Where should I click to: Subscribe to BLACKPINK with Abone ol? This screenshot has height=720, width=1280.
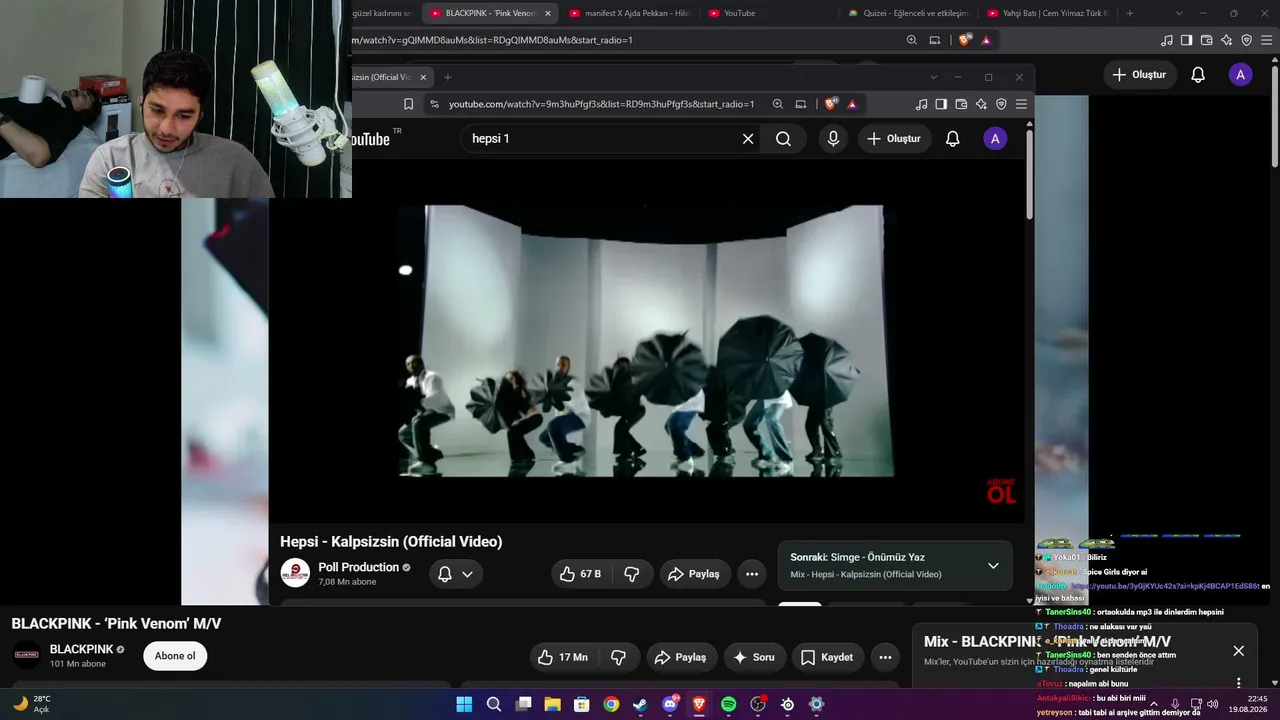click(175, 656)
